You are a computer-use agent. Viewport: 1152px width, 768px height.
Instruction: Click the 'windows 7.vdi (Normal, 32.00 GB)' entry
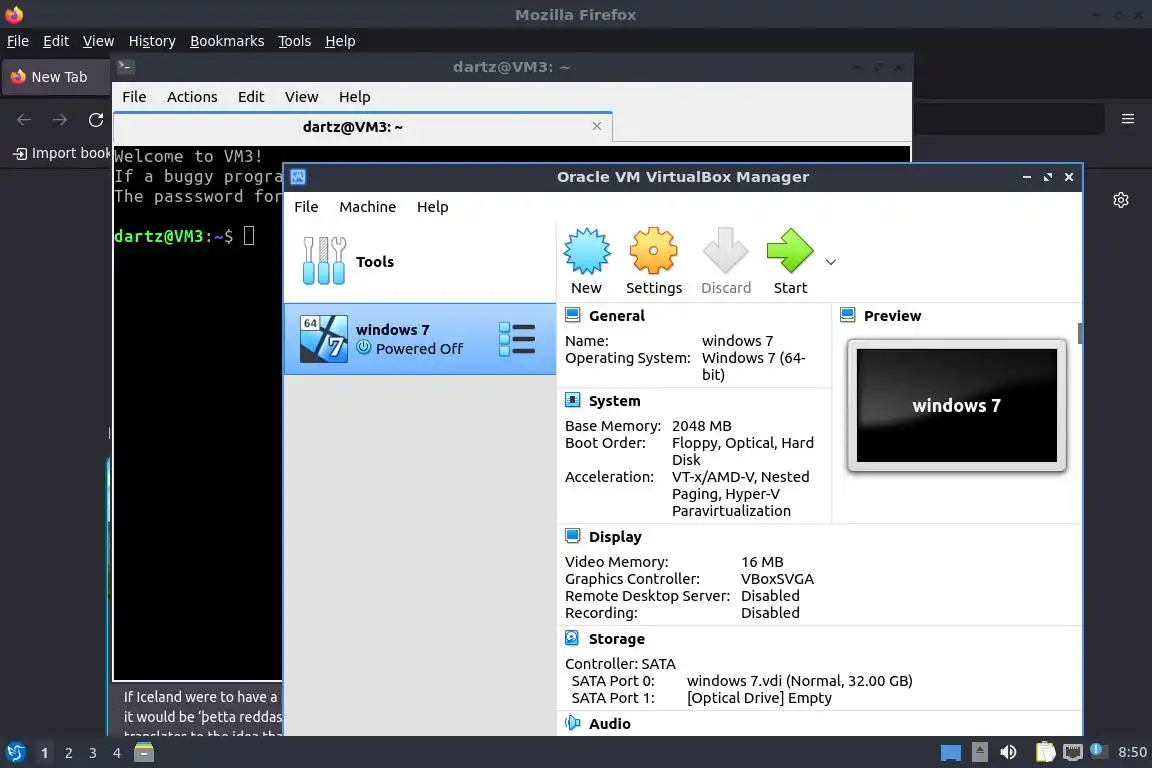point(799,681)
